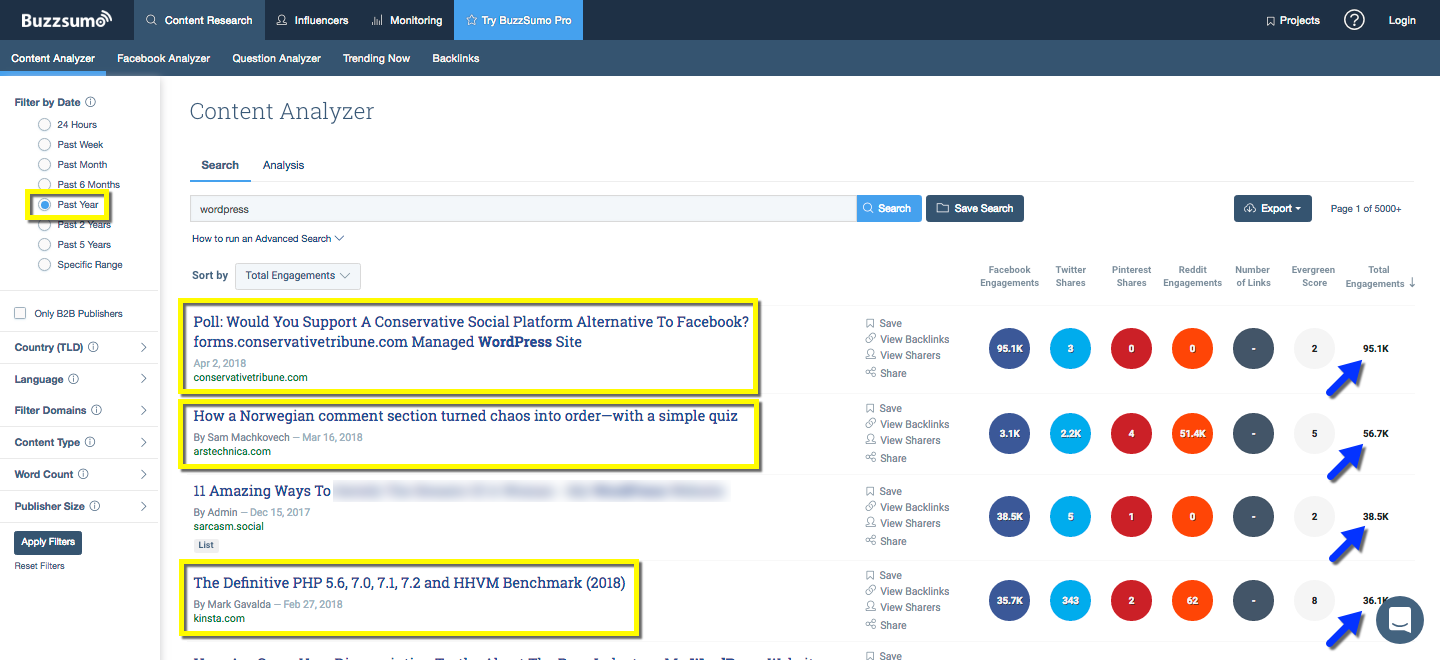
Task: Click the Publisher Size info icon
Action: tap(95, 506)
